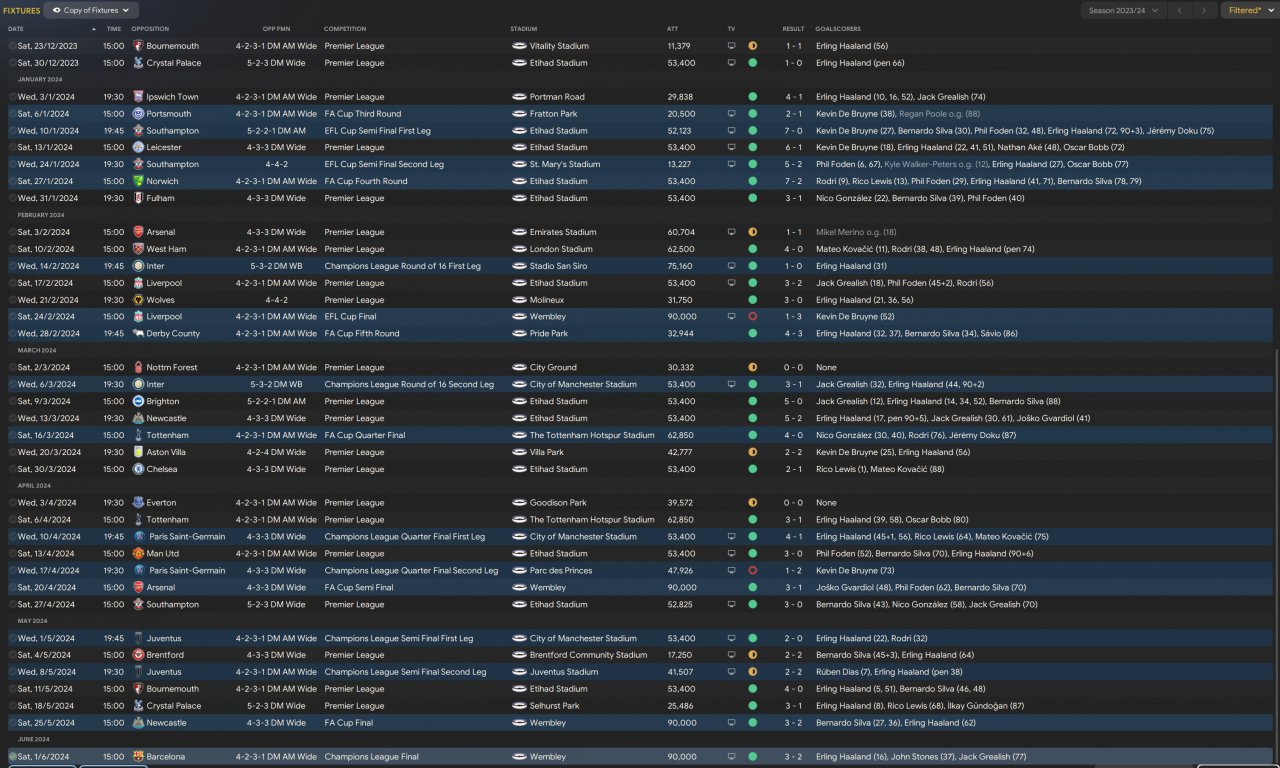Go to the previous season with the left arrow
1280x768 pixels.
(1179, 10)
